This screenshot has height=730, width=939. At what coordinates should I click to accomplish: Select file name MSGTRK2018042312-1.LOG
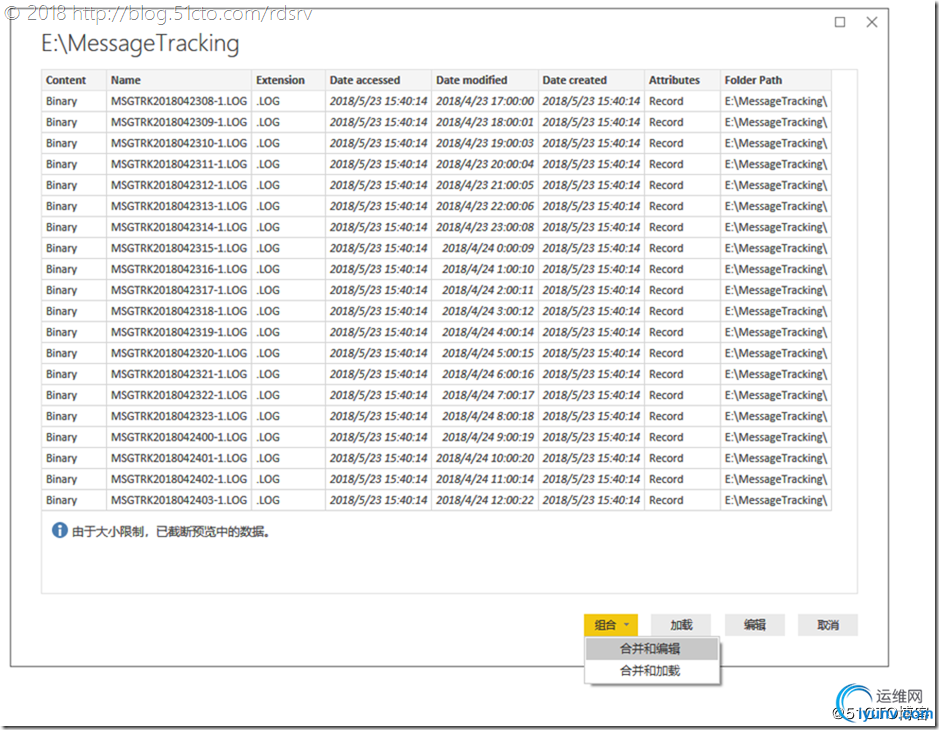pyautogui.click(x=178, y=185)
